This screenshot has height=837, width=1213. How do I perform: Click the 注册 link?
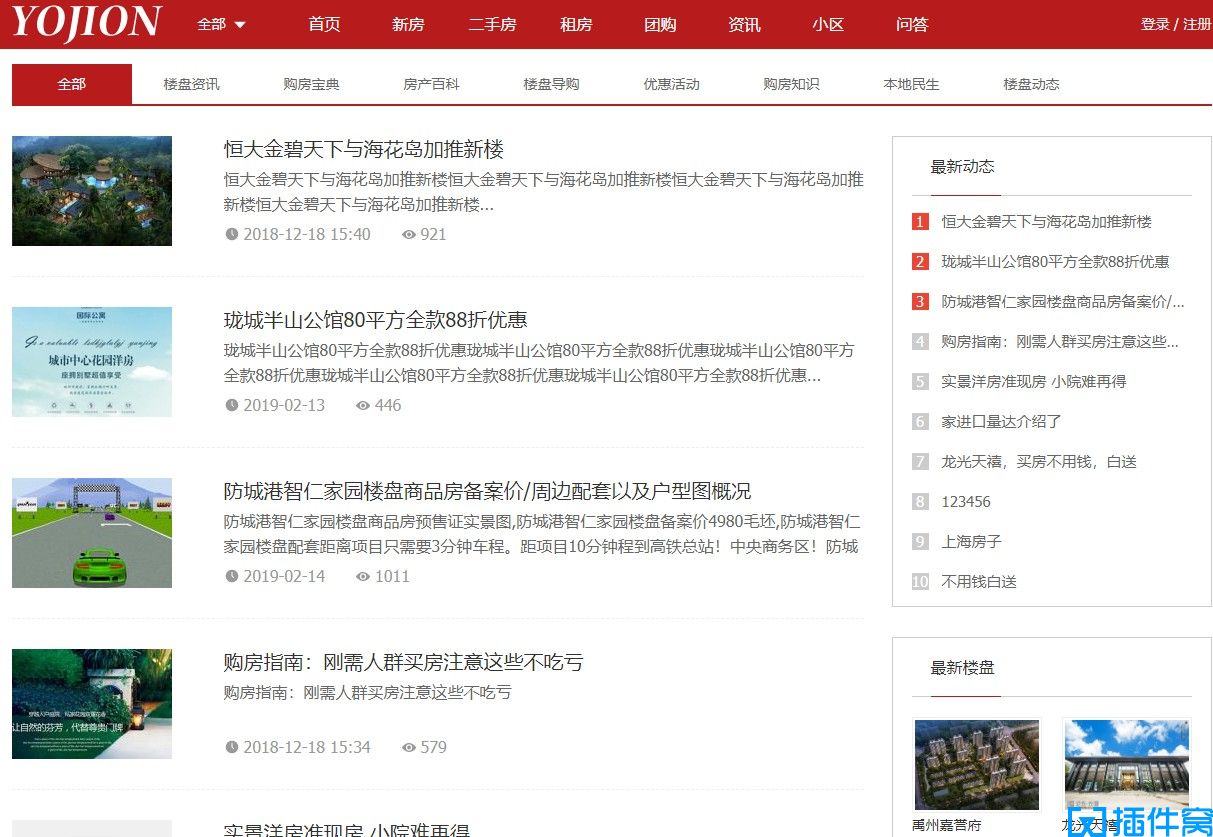tap(1197, 24)
